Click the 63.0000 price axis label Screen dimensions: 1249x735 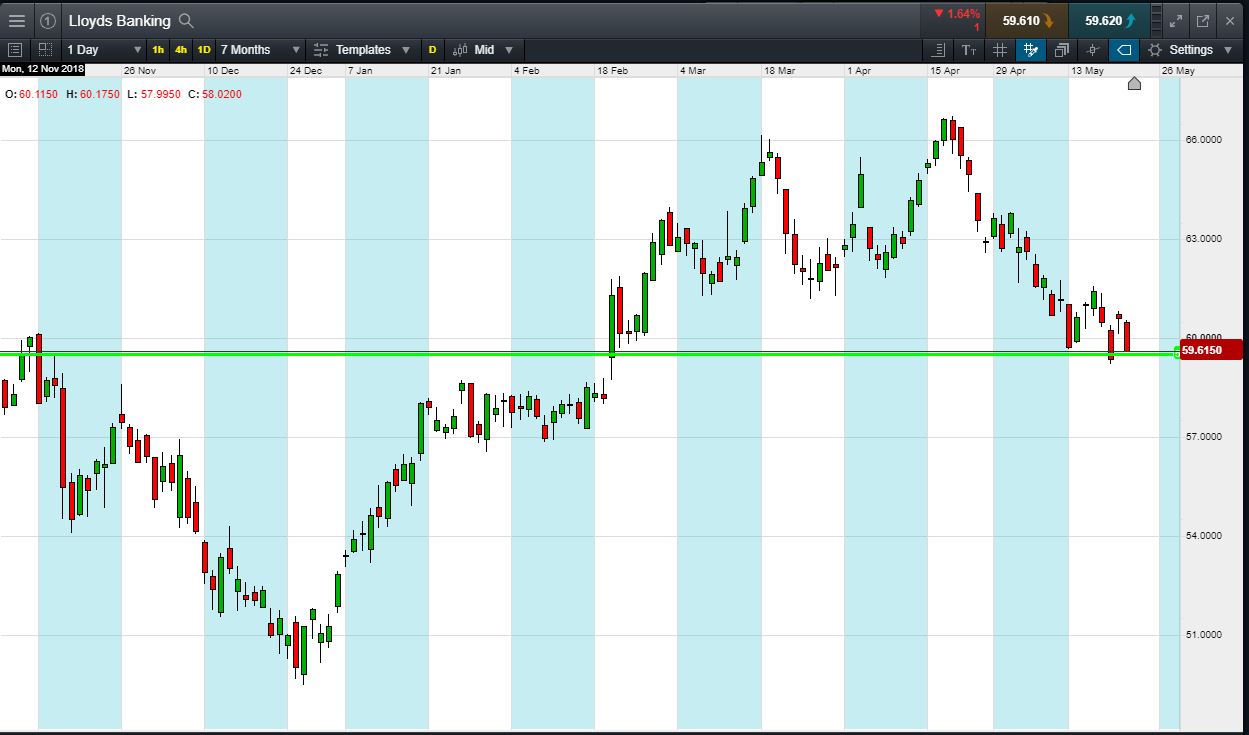pyautogui.click(x=1205, y=239)
